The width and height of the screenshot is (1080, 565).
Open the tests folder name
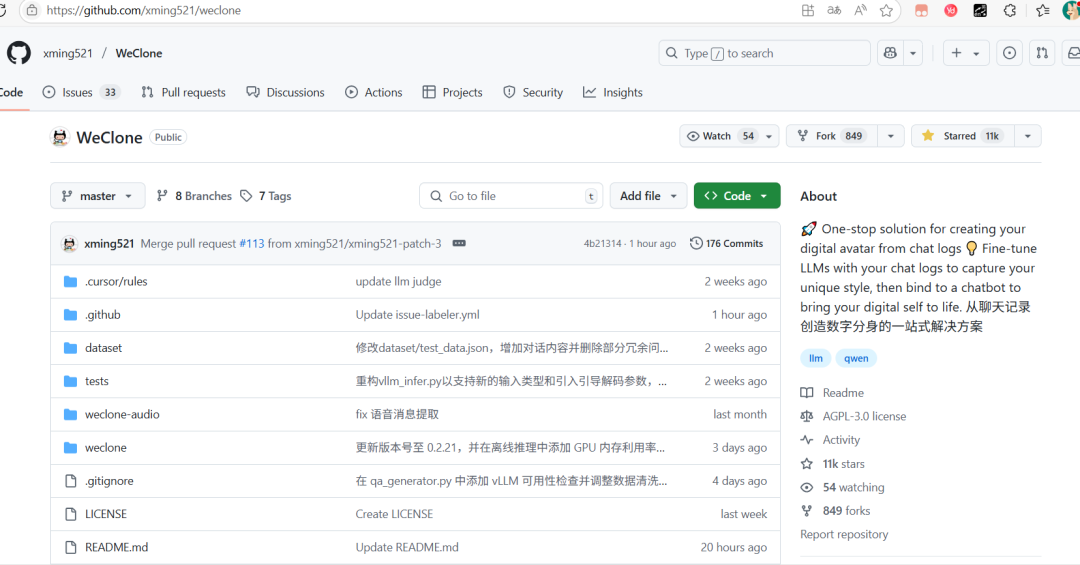tap(96, 381)
